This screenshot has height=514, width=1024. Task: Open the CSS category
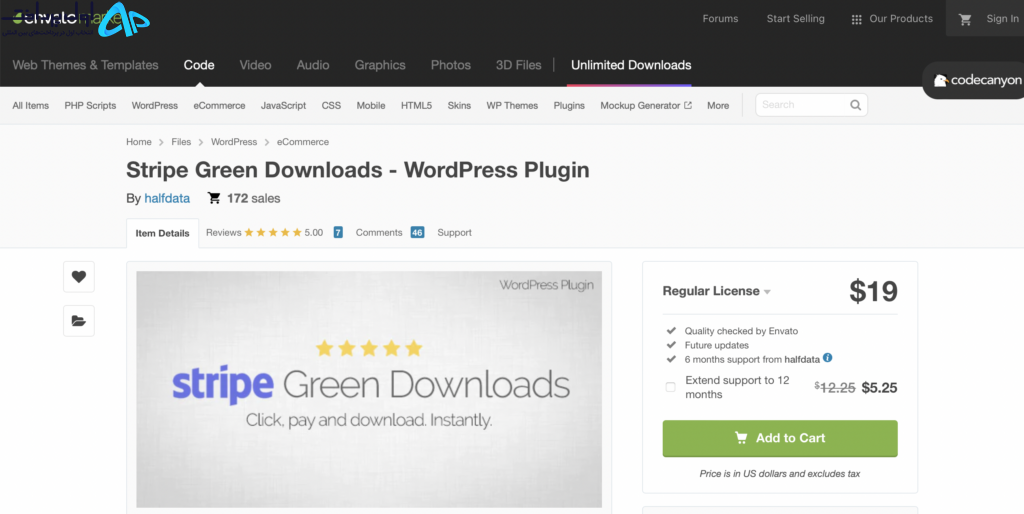tap(331, 105)
